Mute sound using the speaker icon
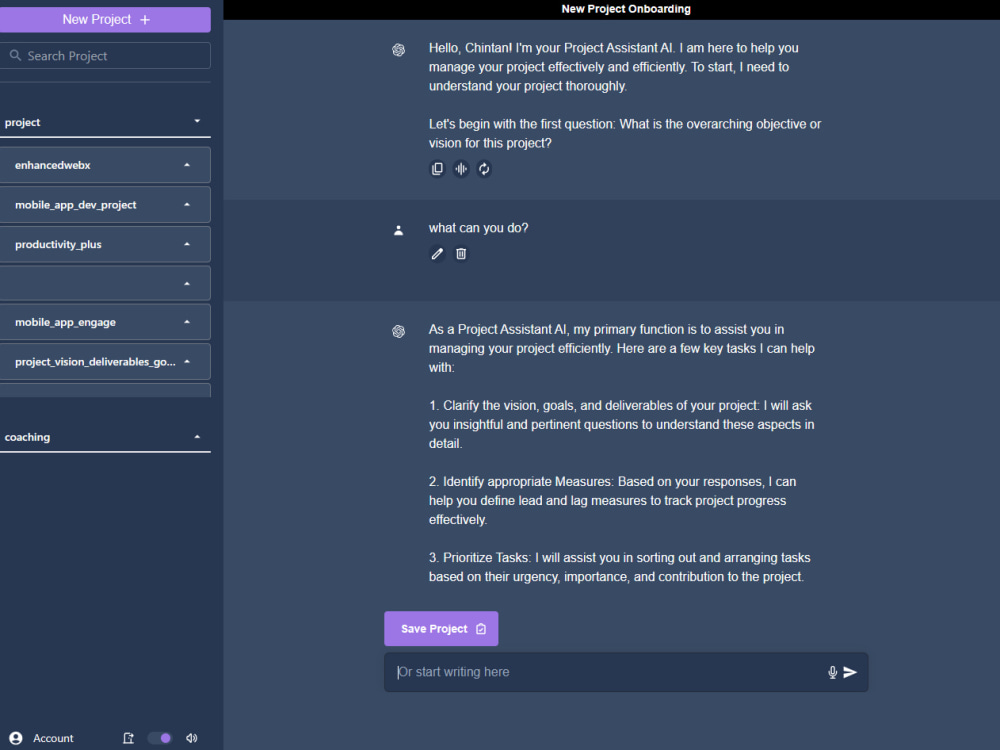The width and height of the screenshot is (1000, 750). tap(191, 738)
